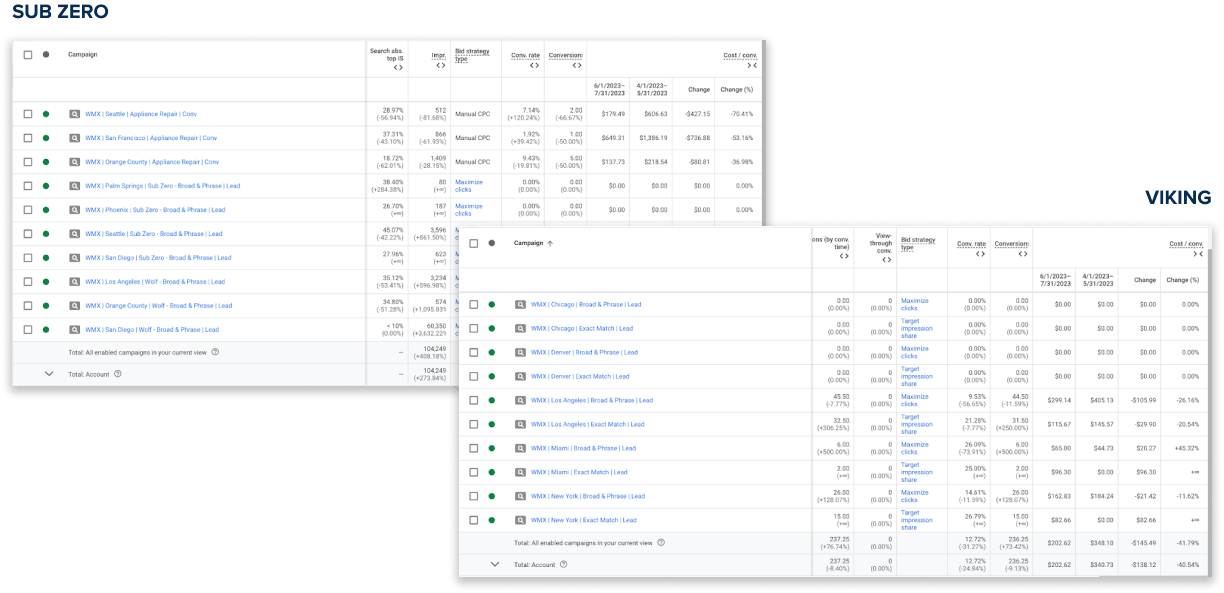Viewport: 1224px width, 593px height.
Task: Expand Conv. rate column arrows in Sub Zero table
Action: pyautogui.click(x=534, y=66)
